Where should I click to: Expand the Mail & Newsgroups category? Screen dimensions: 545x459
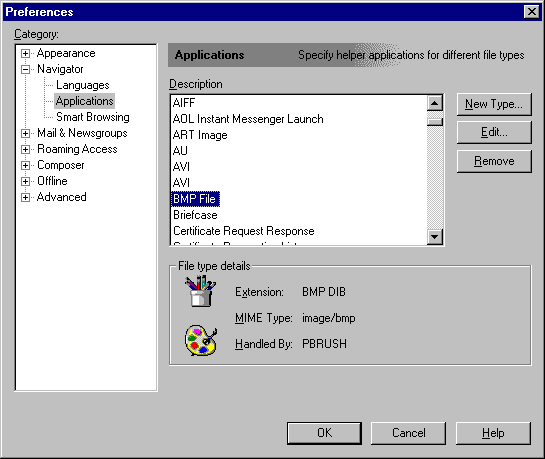click(x=25, y=133)
